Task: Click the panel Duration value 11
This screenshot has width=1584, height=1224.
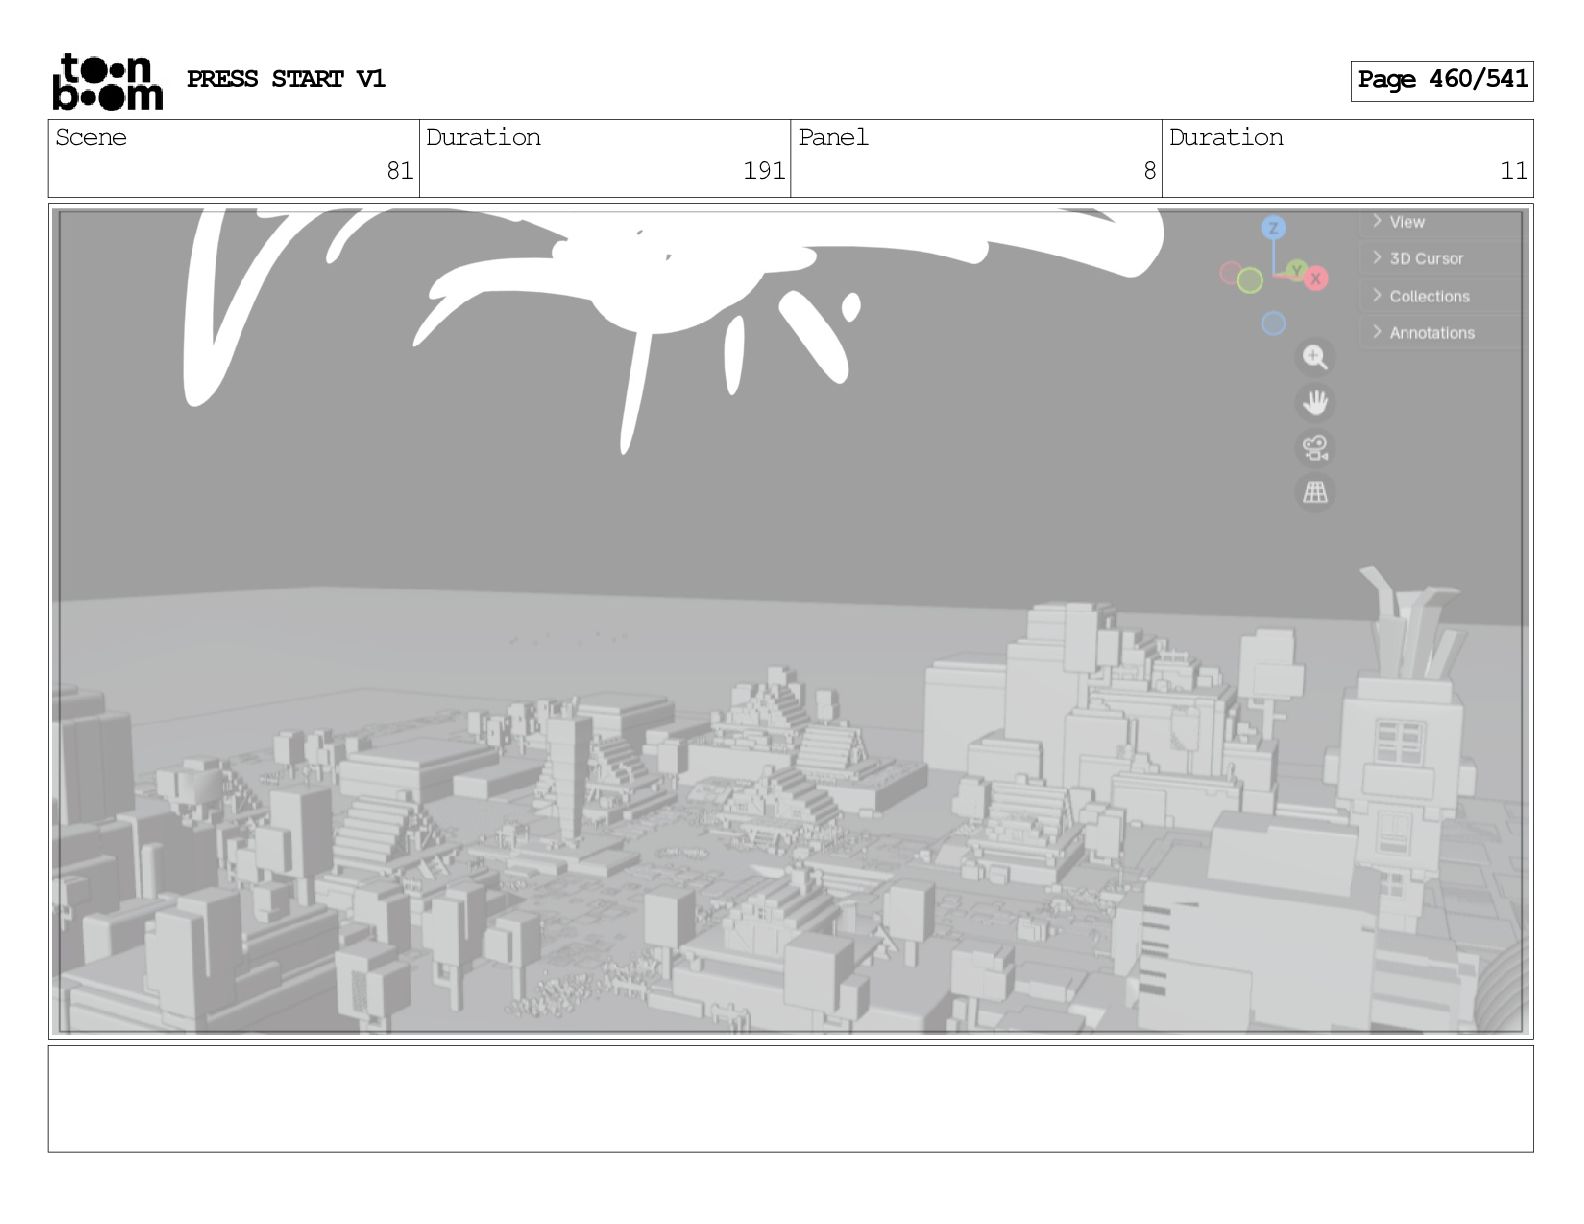Action: click(x=1514, y=171)
